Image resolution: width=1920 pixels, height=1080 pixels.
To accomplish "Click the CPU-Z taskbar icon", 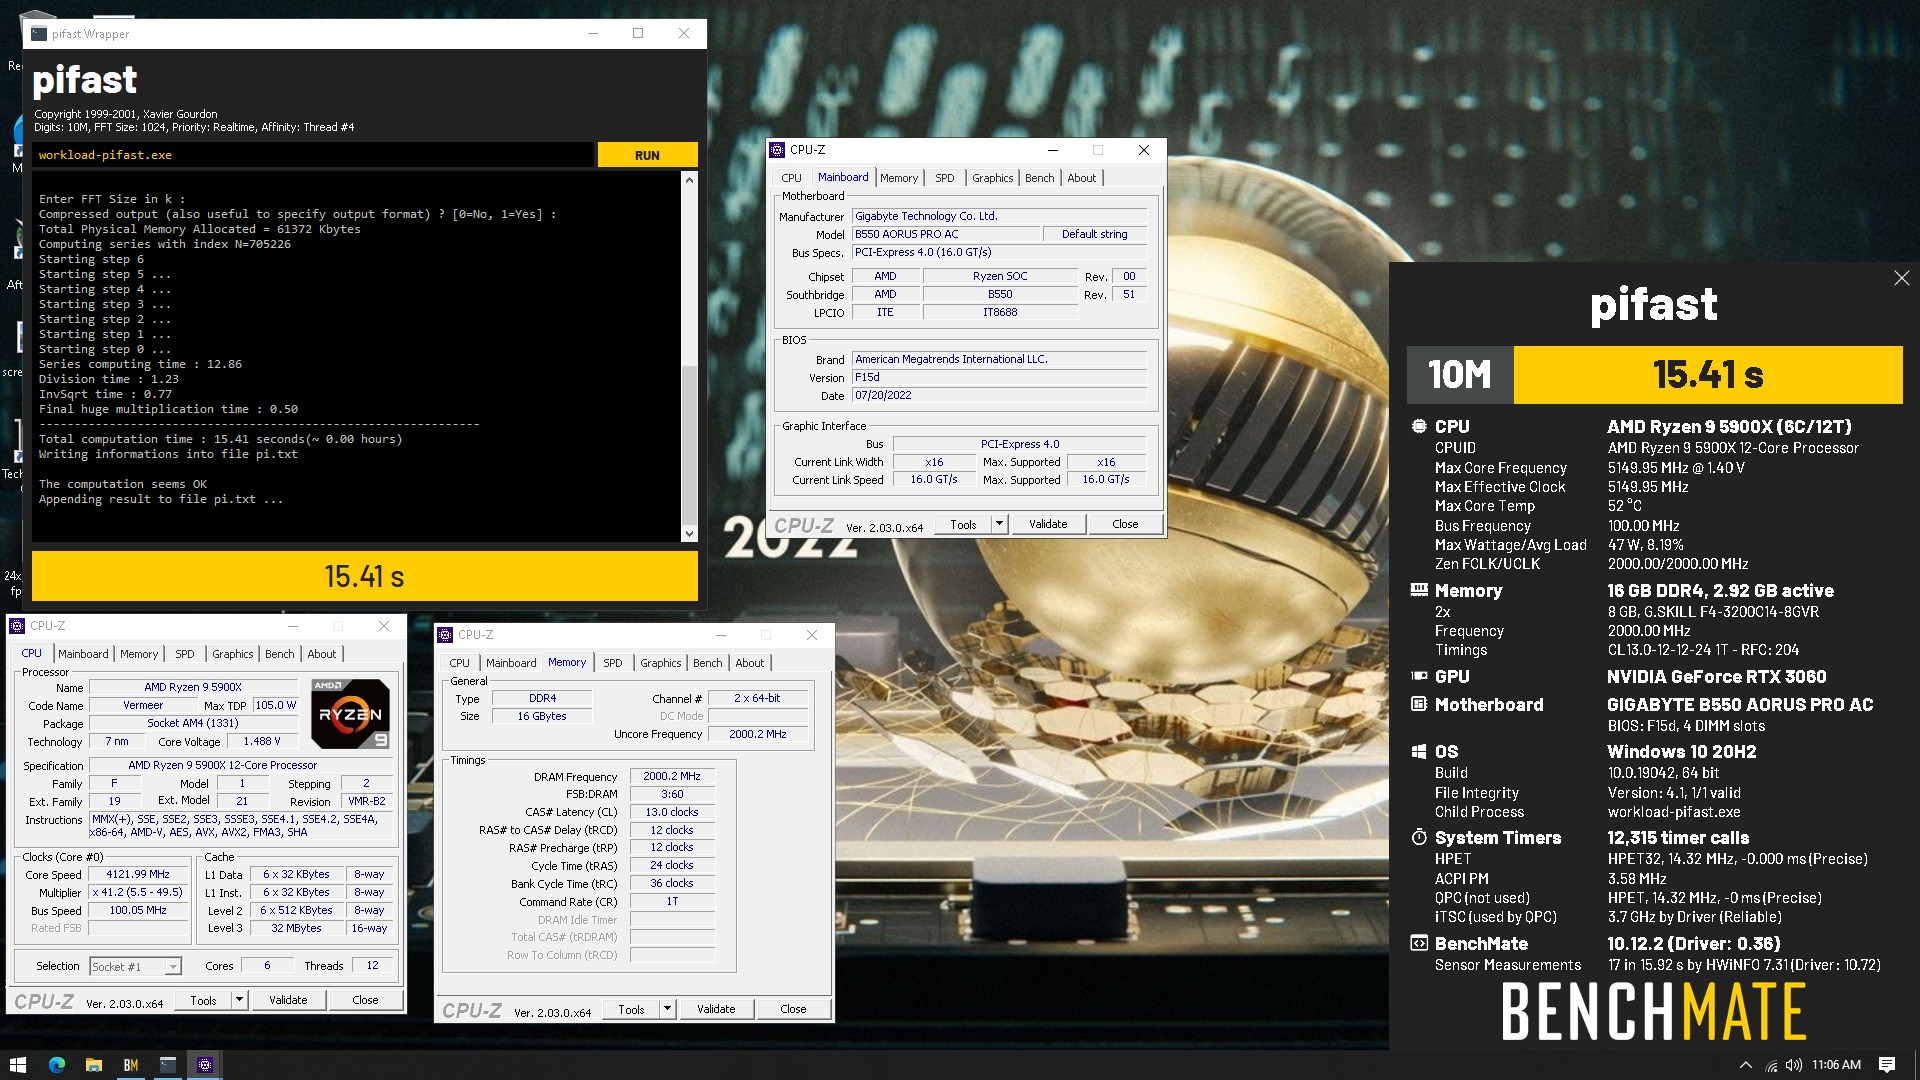I will coord(204,1065).
